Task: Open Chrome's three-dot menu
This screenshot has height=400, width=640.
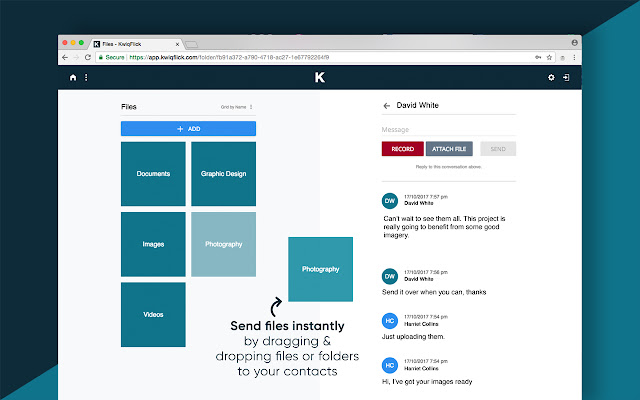Action: click(574, 58)
